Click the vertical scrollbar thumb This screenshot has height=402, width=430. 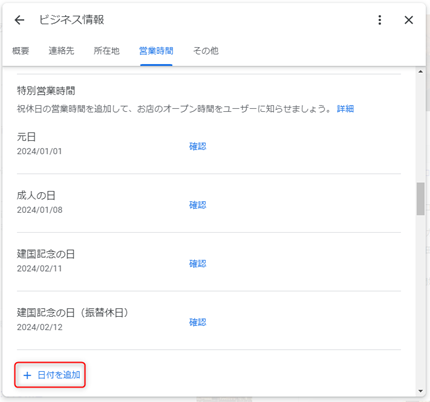tap(421, 199)
